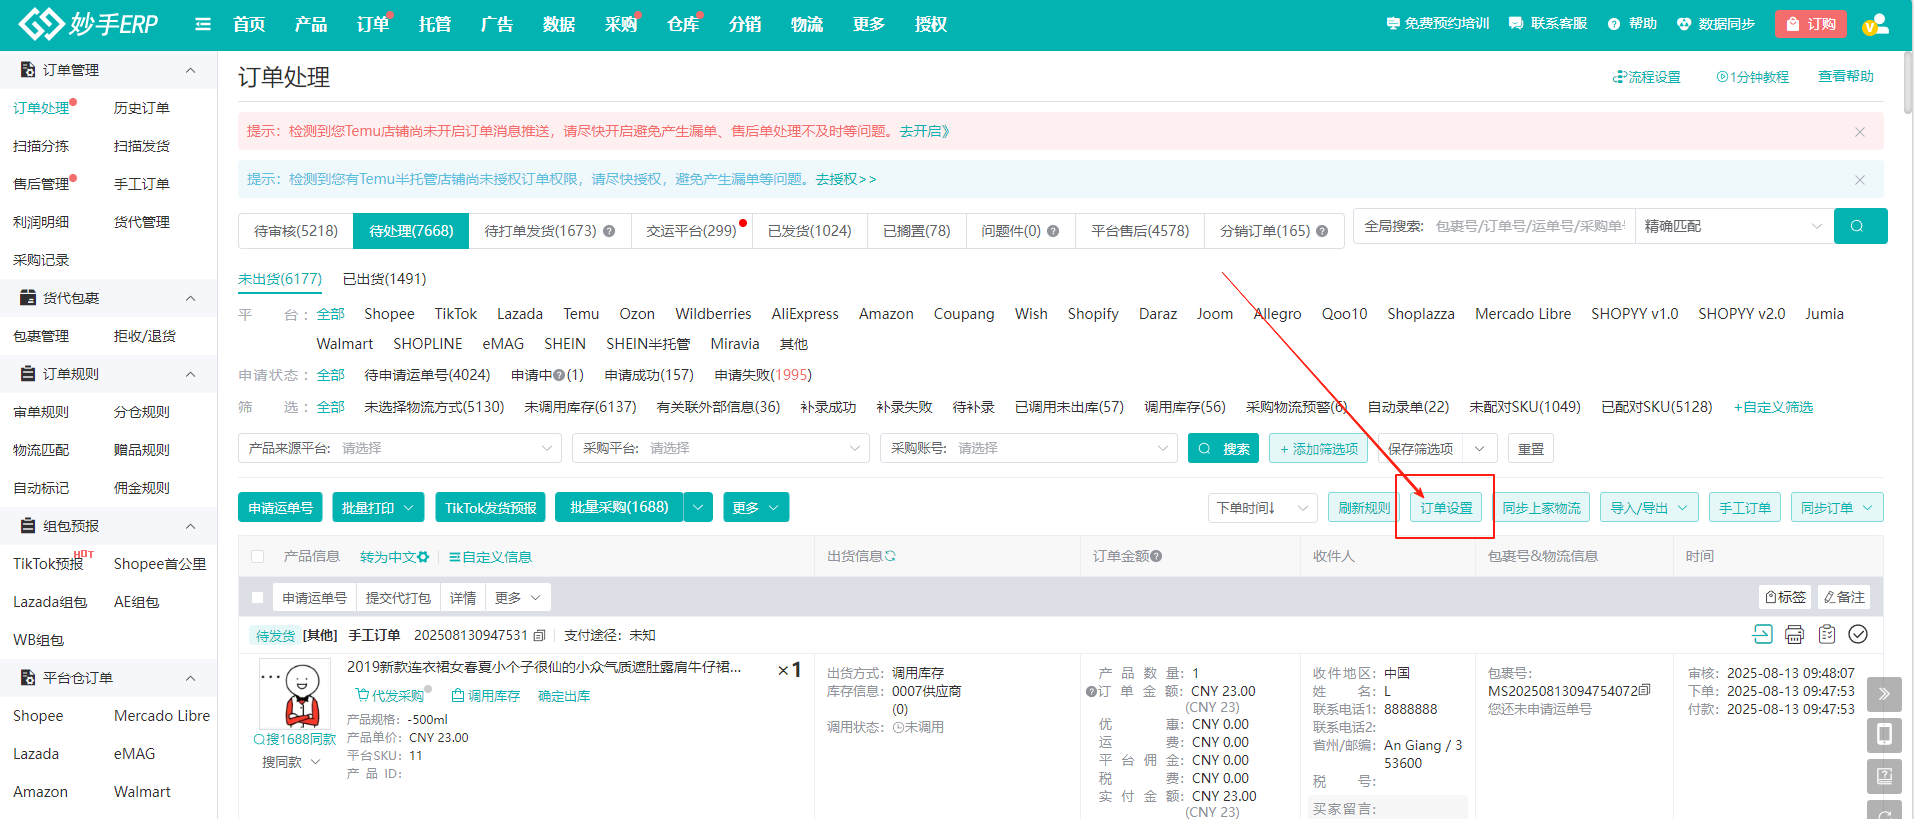
Task: Open the 采购账号 dropdown
Action: pos(1029,448)
